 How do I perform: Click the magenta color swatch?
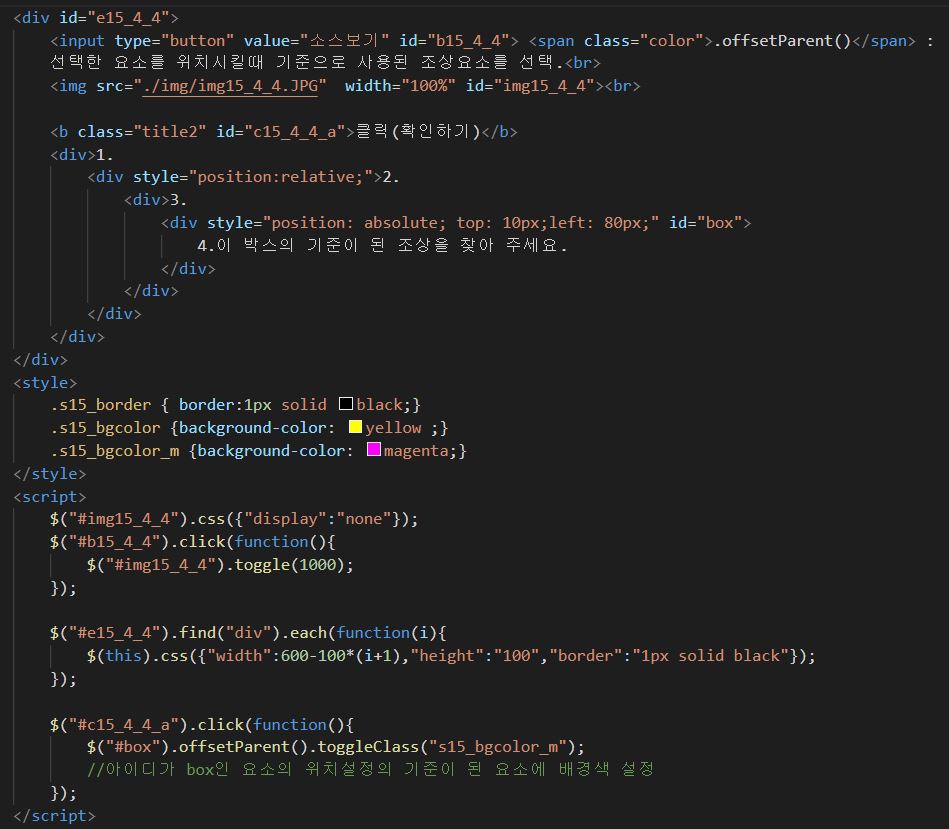374,451
